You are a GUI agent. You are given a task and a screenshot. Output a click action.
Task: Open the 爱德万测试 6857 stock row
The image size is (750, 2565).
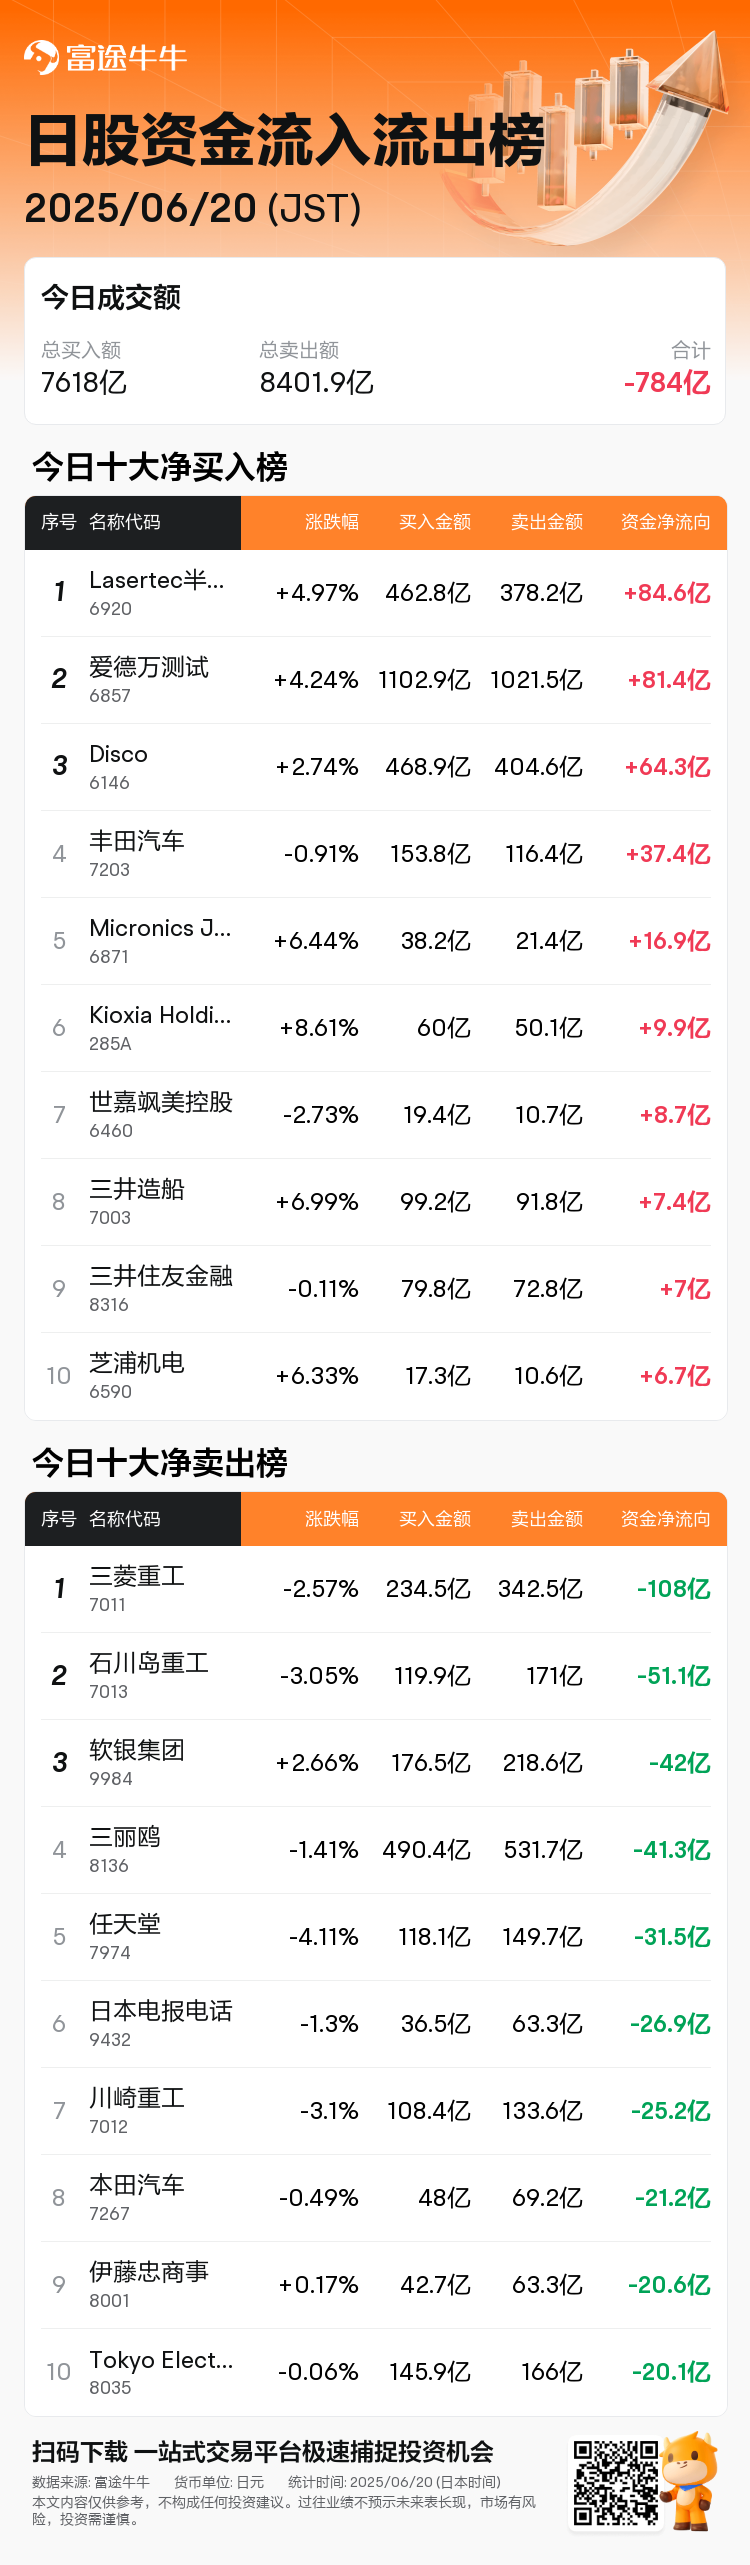[375, 680]
